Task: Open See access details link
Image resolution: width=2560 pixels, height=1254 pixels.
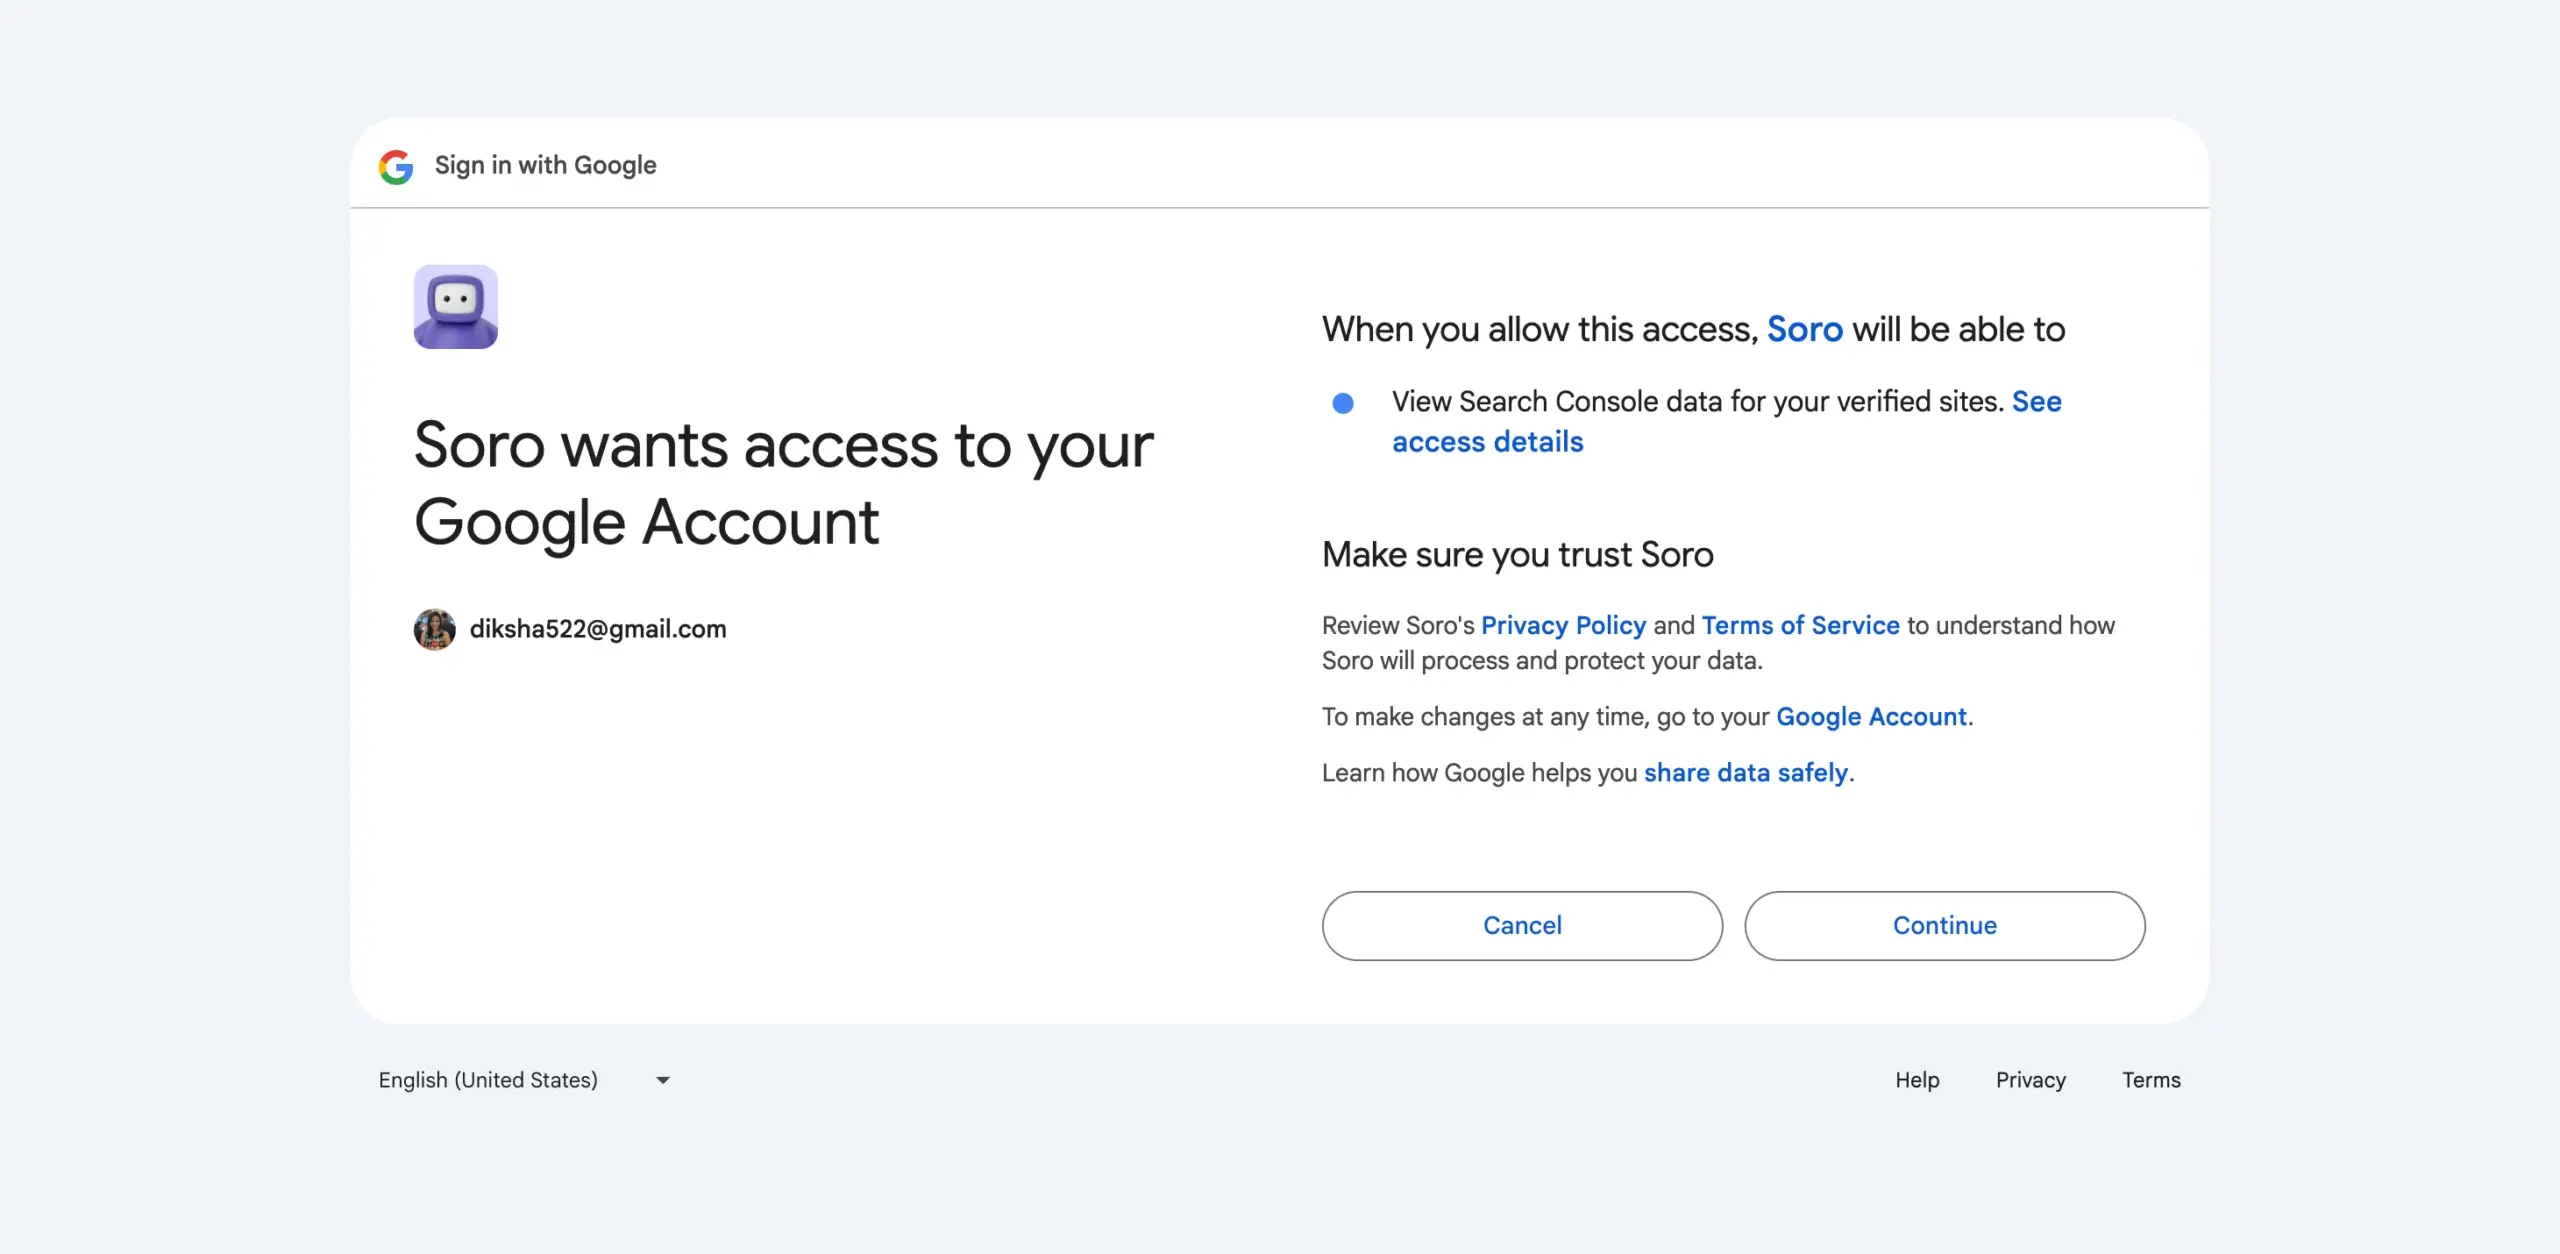Action: pyautogui.click(x=1727, y=422)
